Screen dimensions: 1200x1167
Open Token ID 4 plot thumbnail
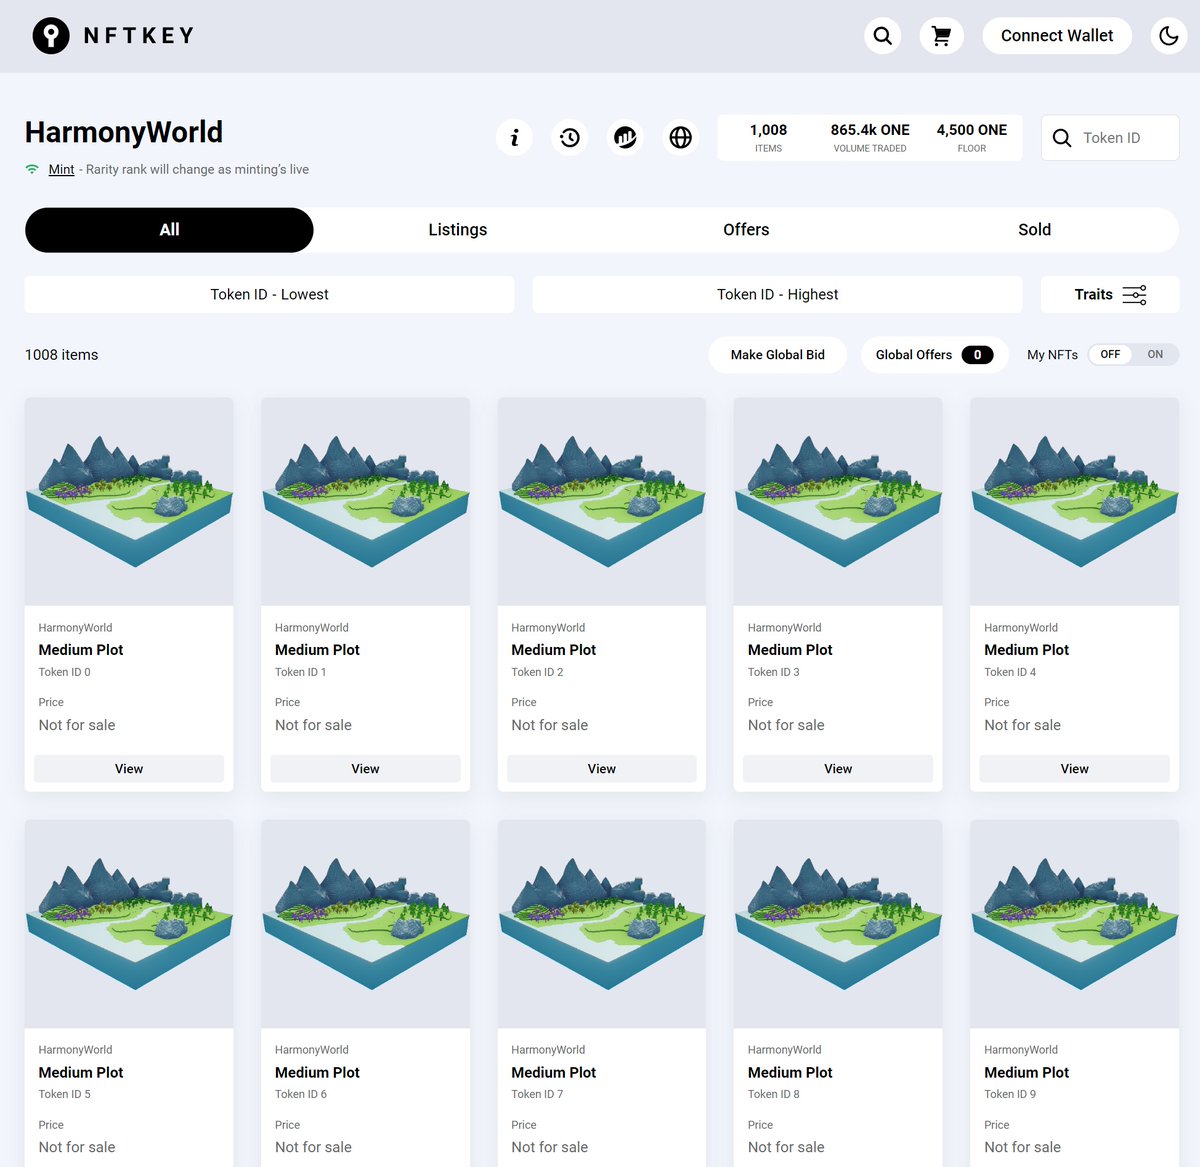click(x=1075, y=501)
